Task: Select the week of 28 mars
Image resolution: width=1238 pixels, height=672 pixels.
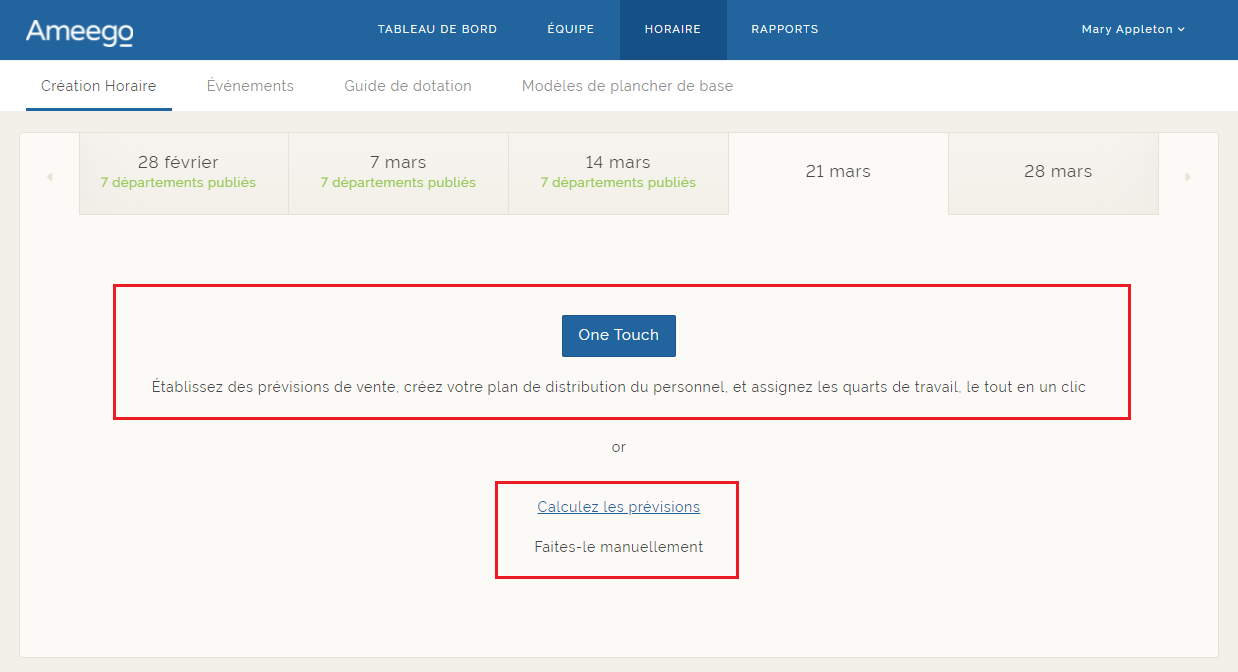Action: 1056,172
